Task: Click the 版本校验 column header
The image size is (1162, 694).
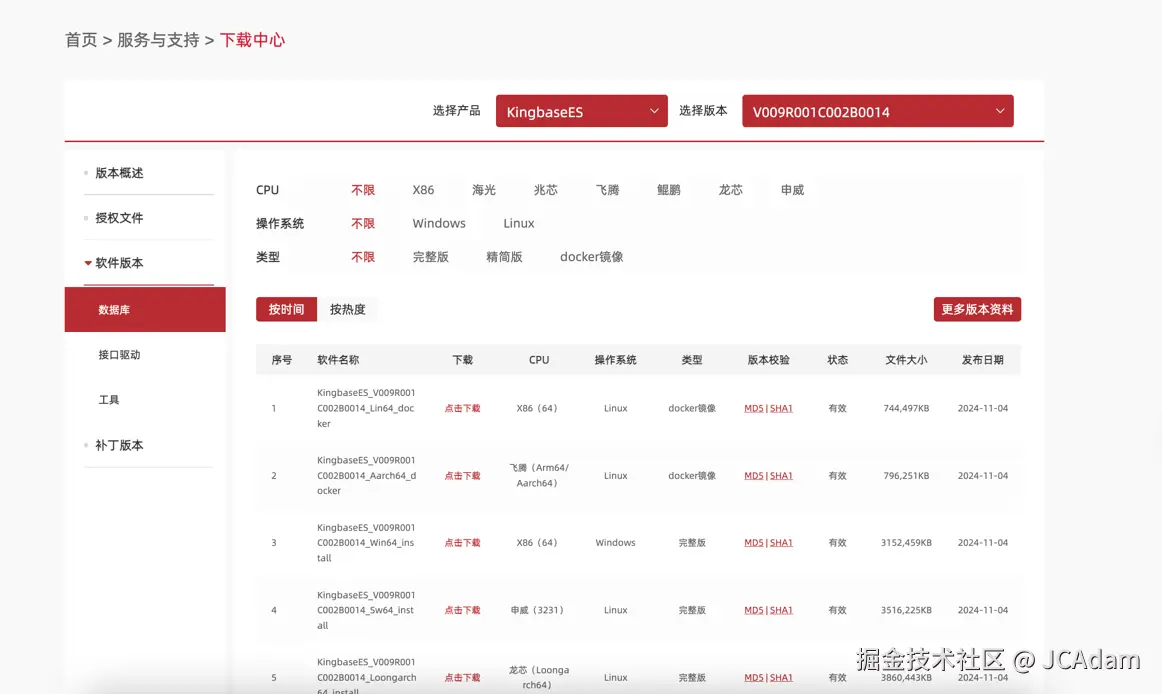Action: pos(768,360)
